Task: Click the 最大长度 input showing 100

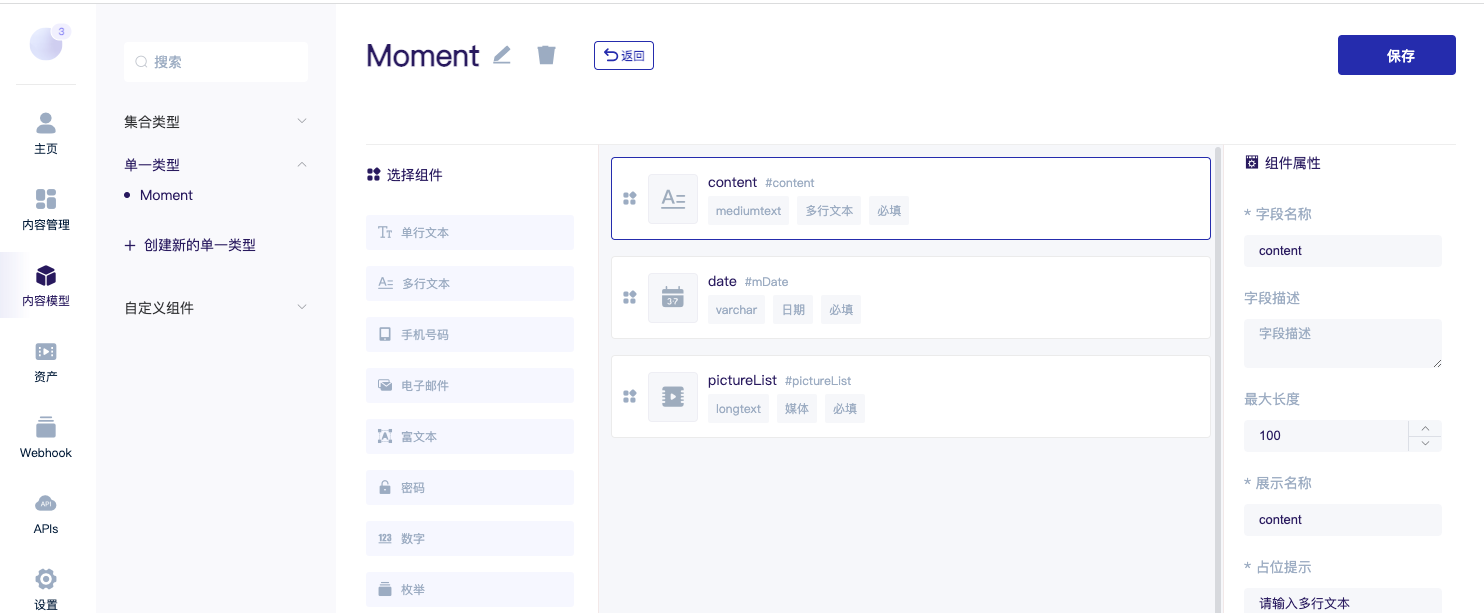Action: coord(1326,435)
